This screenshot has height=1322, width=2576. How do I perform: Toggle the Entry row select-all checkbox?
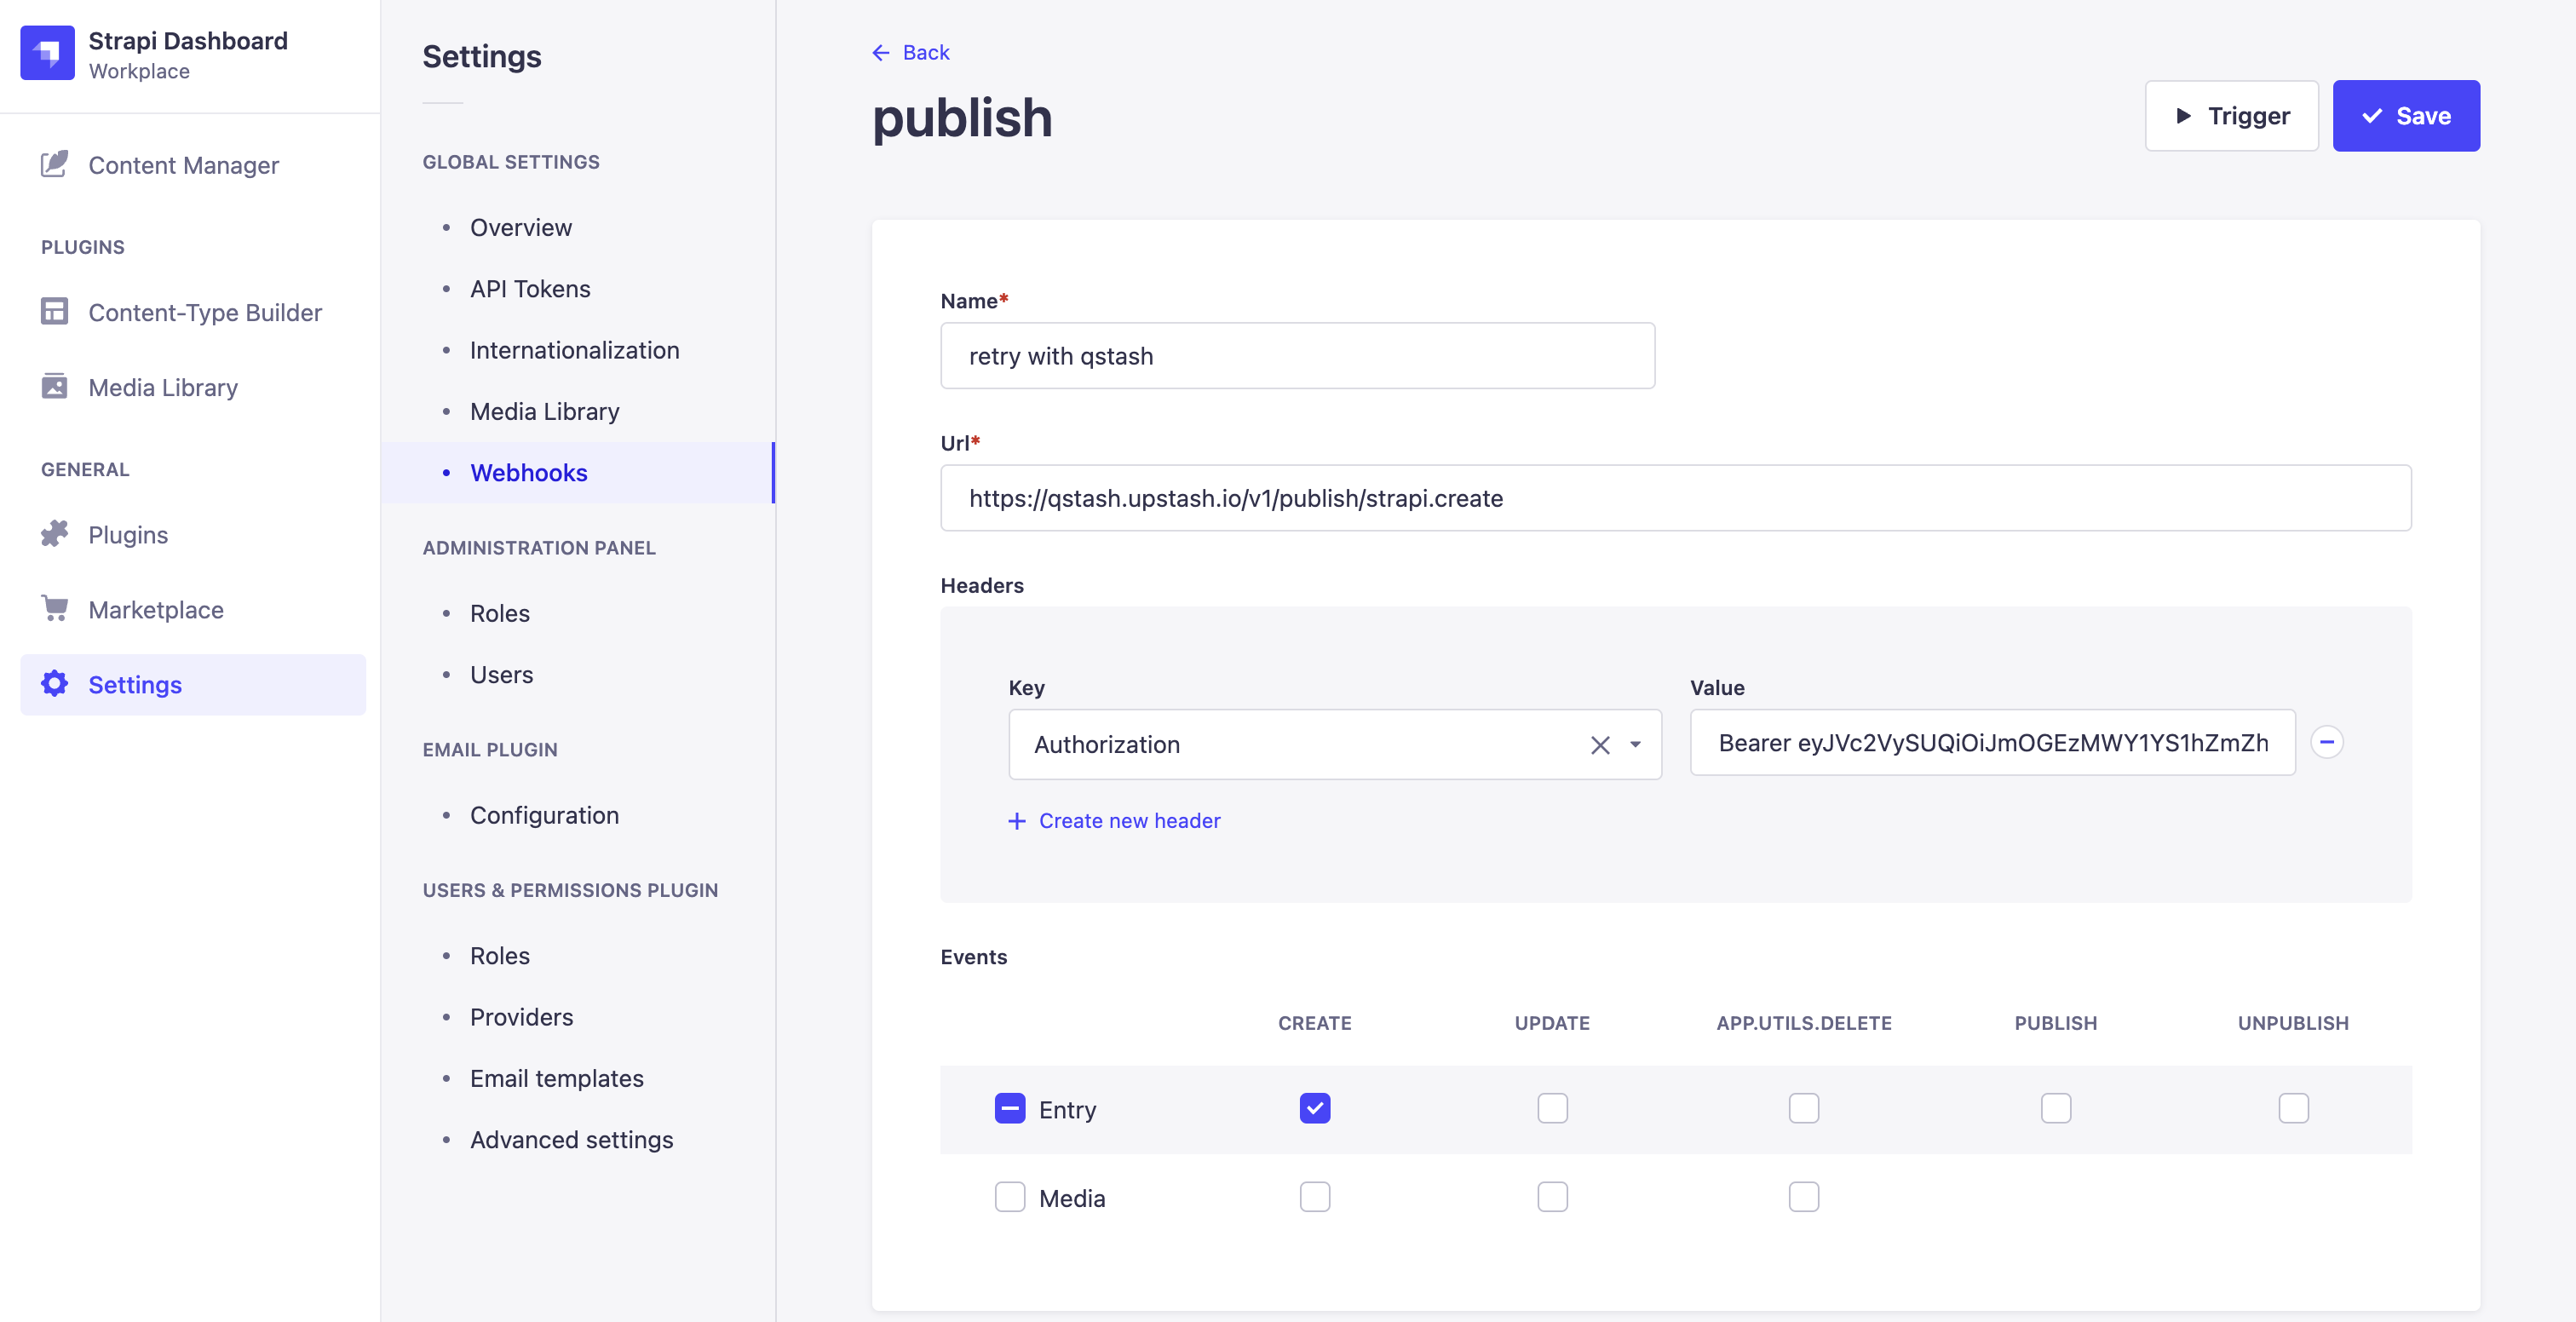pos(1010,1108)
